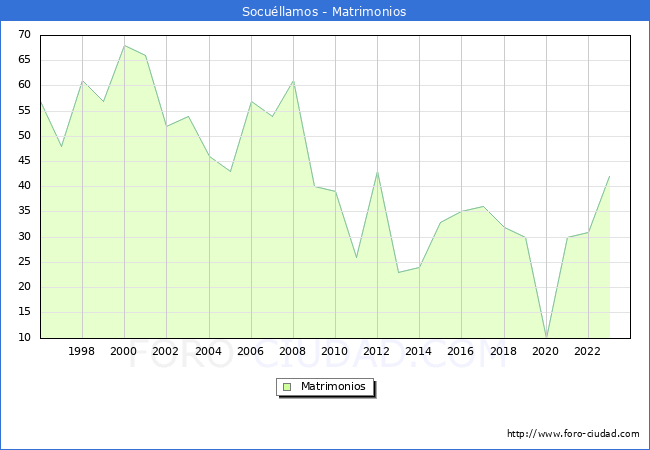The image size is (650, 450).
Task: Click the 40 y-axis label
Action: pyautogui.click(x=23, y=186)
